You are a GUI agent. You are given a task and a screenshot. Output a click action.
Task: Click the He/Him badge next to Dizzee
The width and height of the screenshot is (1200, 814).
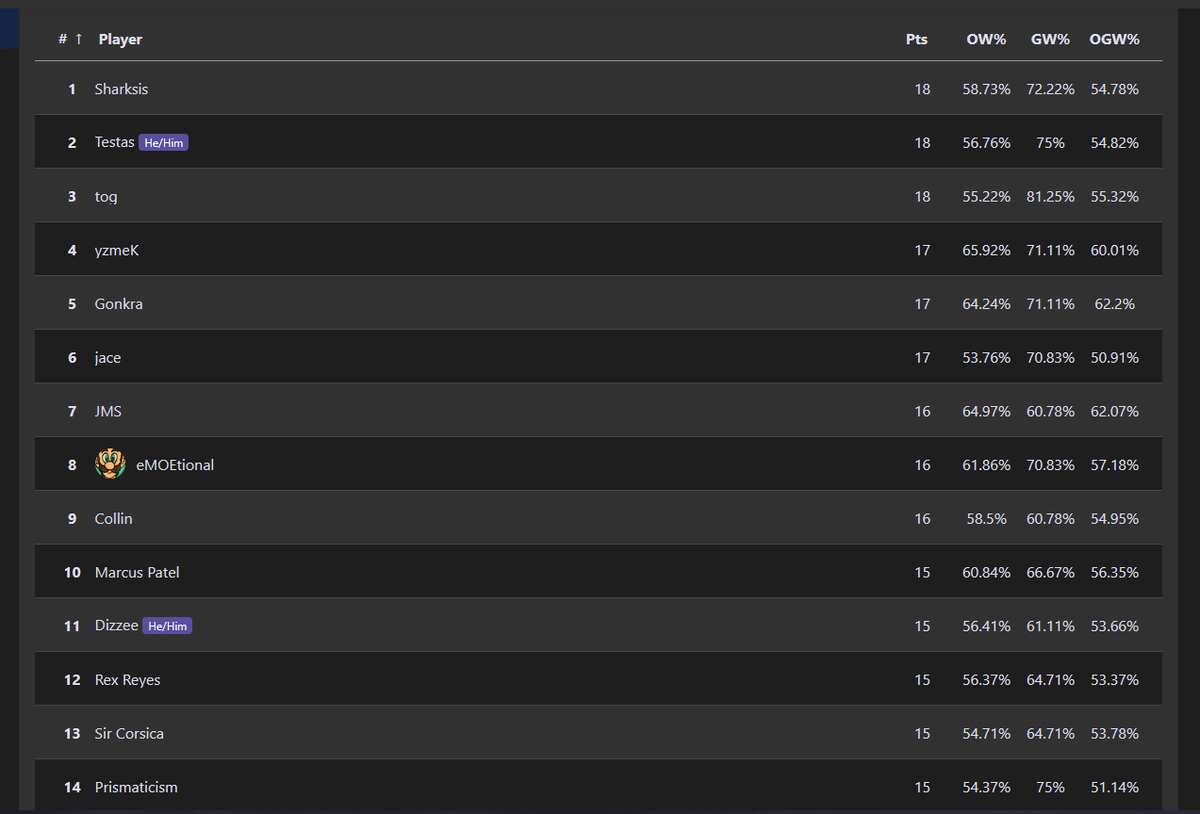pyautogui.click(x=167, y=626)
